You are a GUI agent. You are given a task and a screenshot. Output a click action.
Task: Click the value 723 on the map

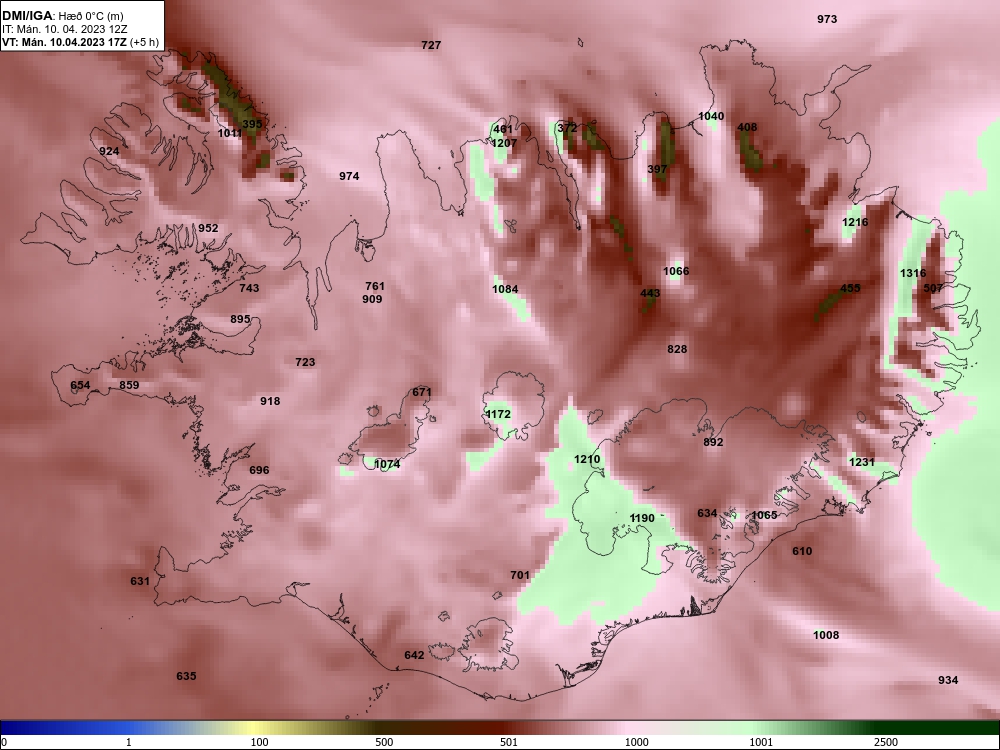305,362
